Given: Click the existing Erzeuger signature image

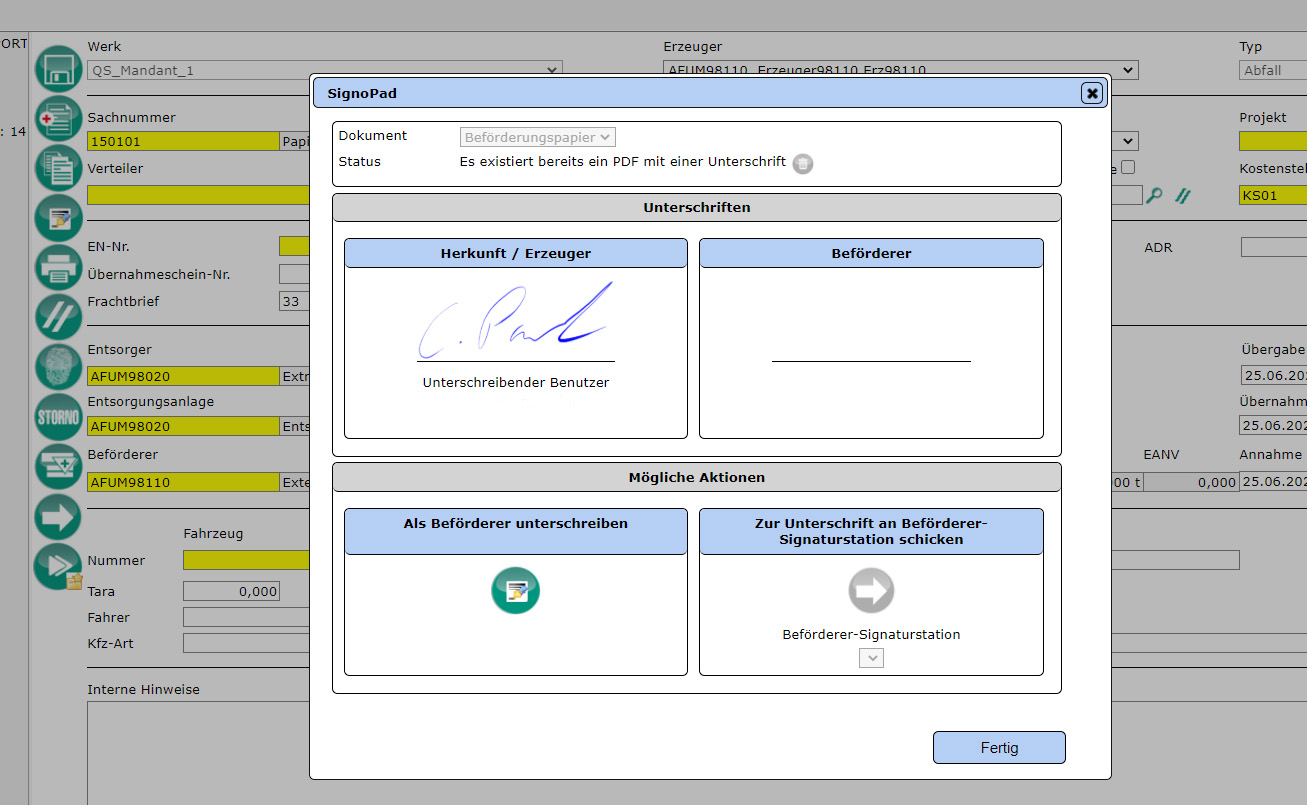Looking at the screenshot, I should tap(516, 320).
